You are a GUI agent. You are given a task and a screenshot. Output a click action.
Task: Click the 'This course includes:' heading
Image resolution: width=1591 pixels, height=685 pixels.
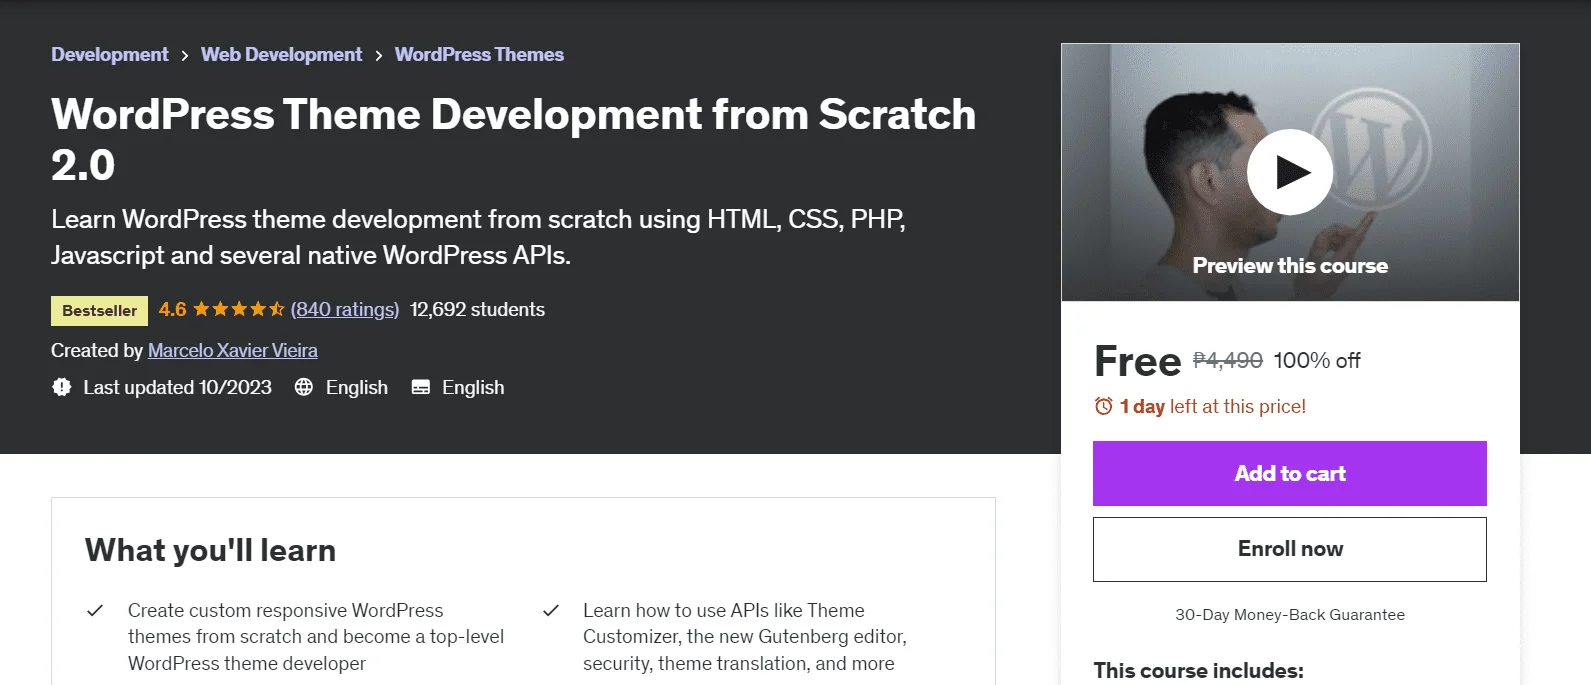(1199, 670)
